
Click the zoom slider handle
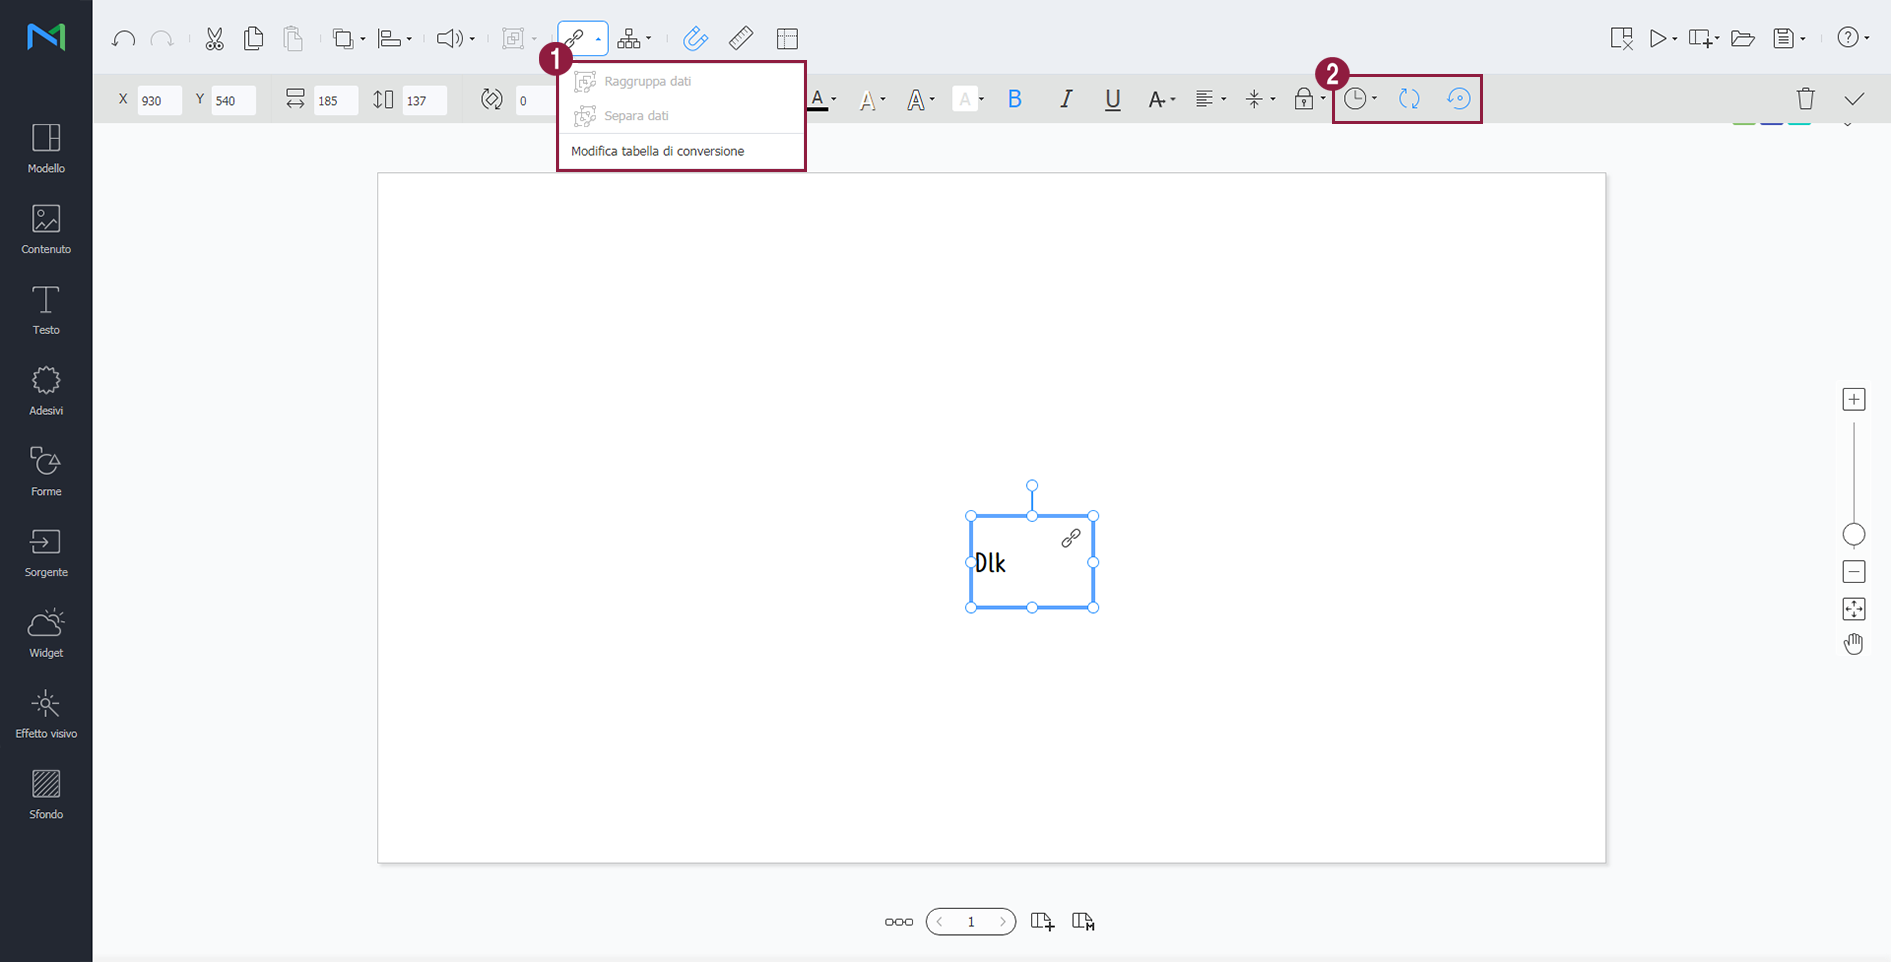tap(1853, 535)
